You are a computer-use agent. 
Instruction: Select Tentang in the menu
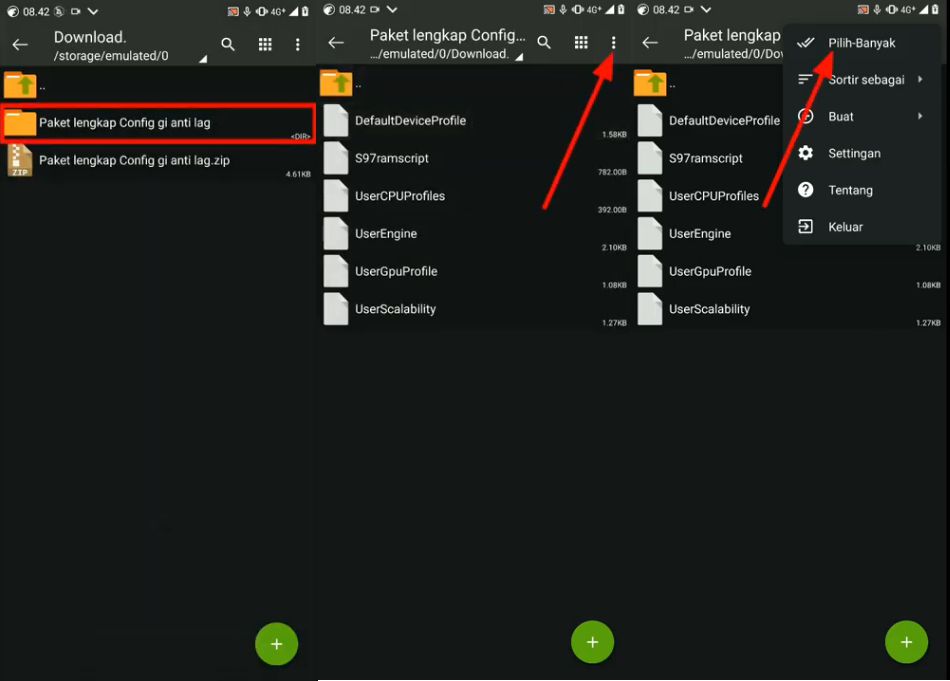[x=862, y=190]
